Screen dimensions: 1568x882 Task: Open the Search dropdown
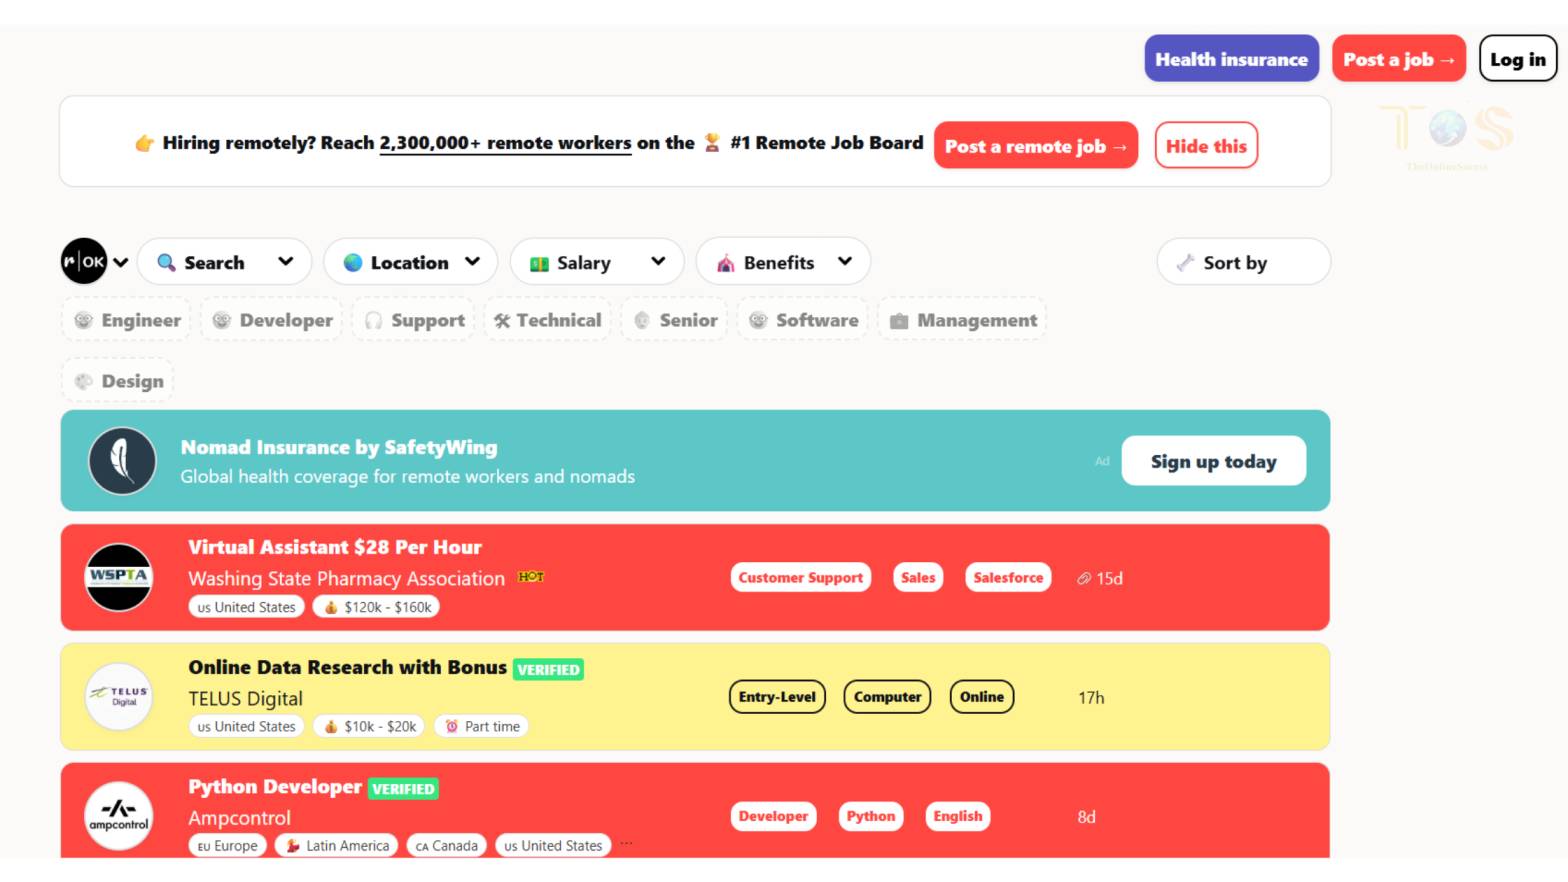(225, 262)
